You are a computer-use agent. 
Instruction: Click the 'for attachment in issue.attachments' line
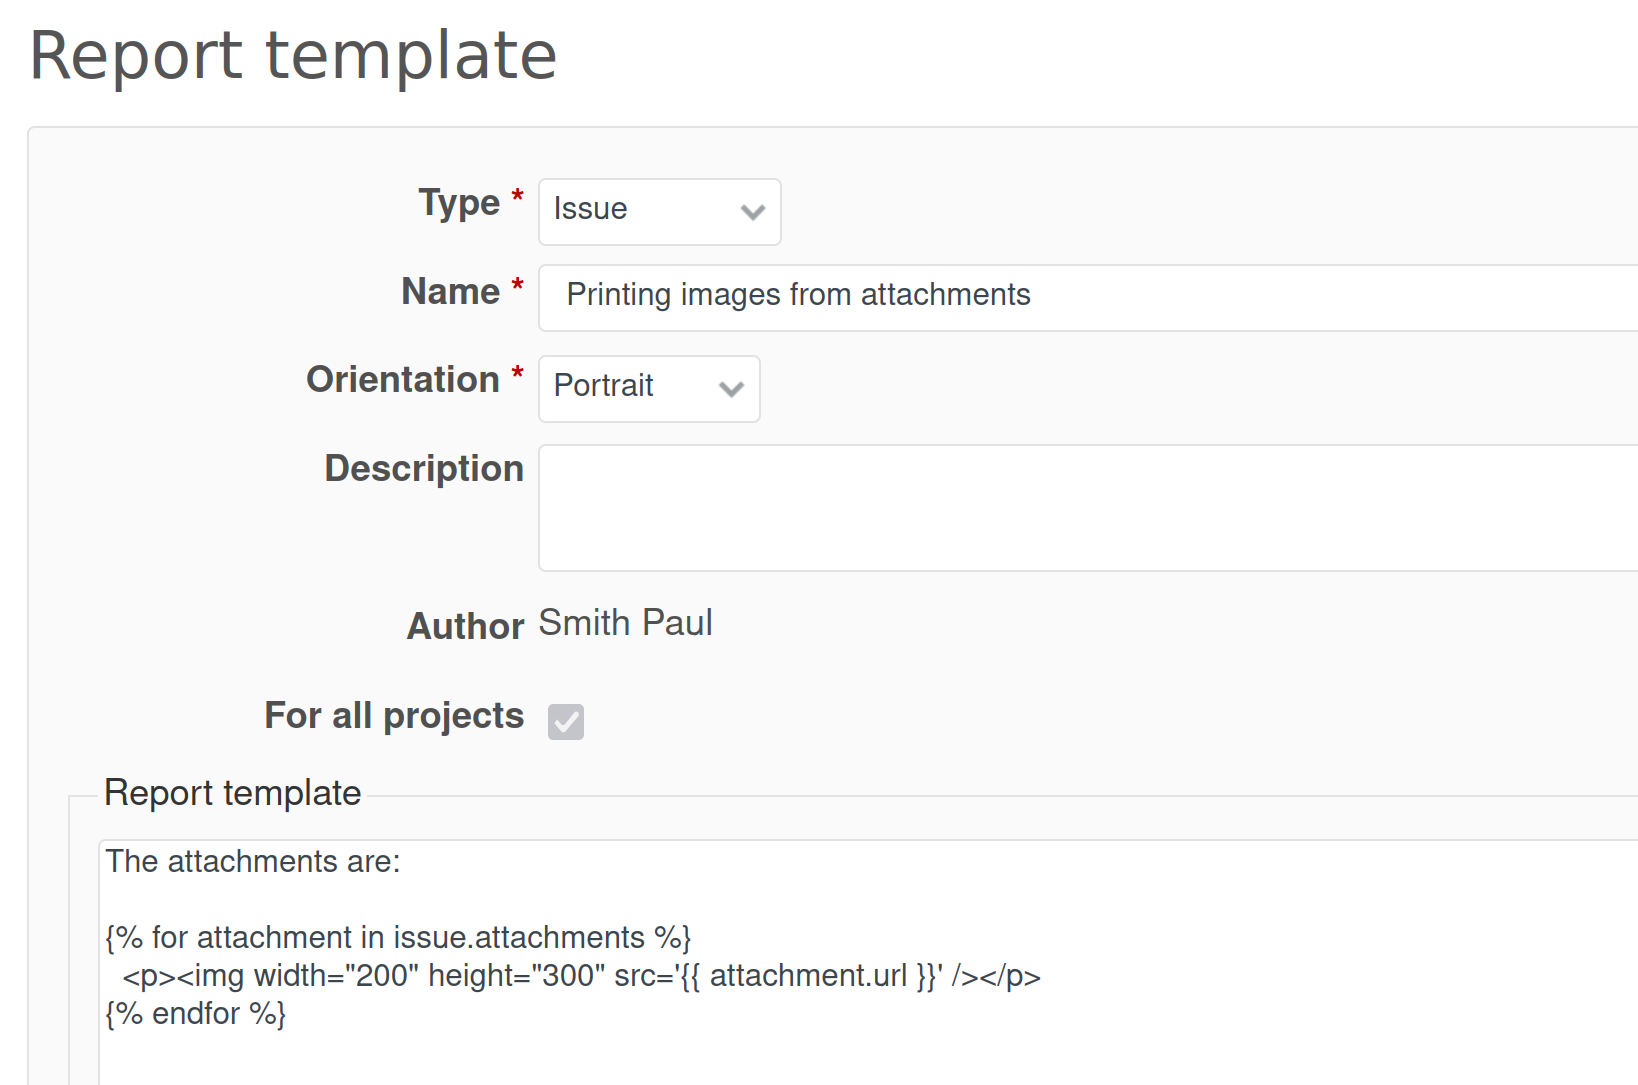398,938
